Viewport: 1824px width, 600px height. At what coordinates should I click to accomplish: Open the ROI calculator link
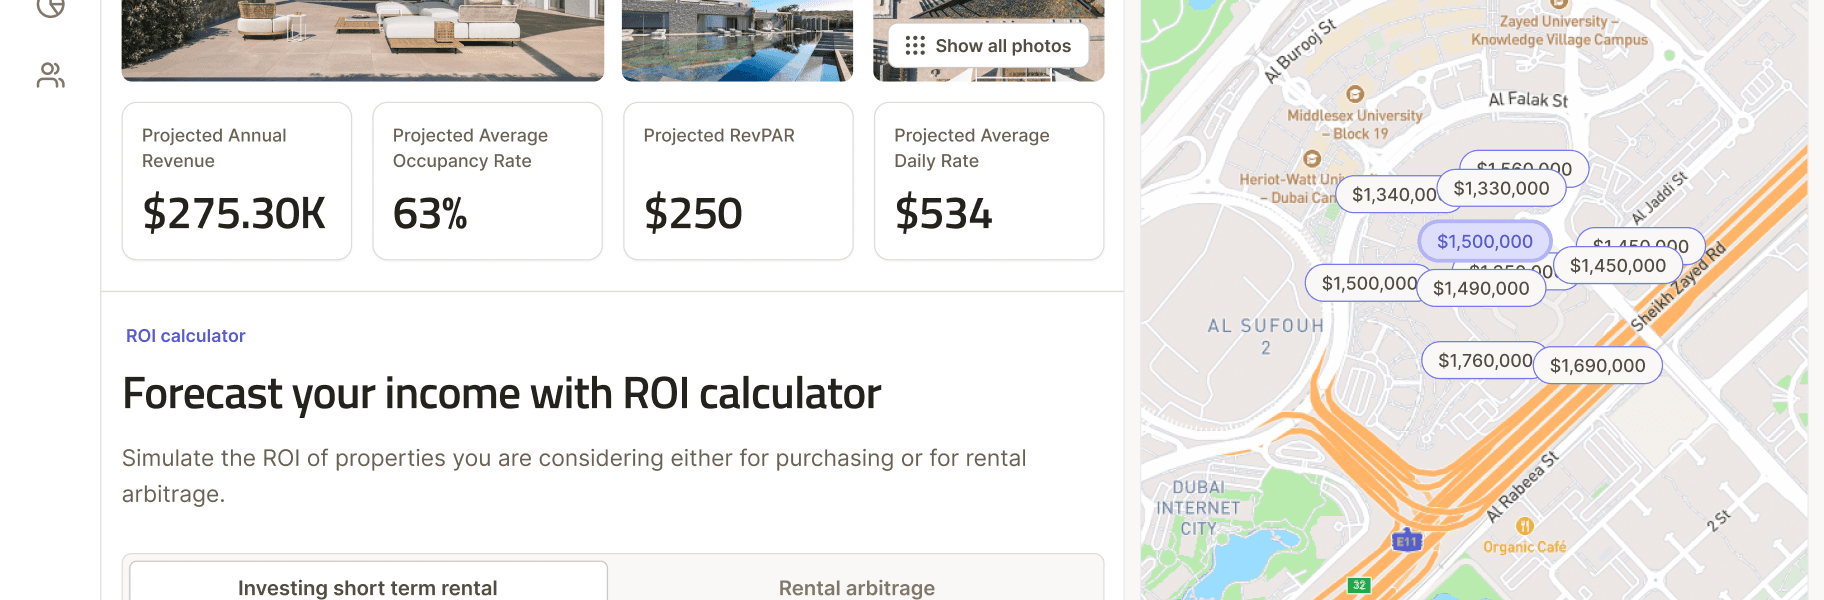point(186,336)
